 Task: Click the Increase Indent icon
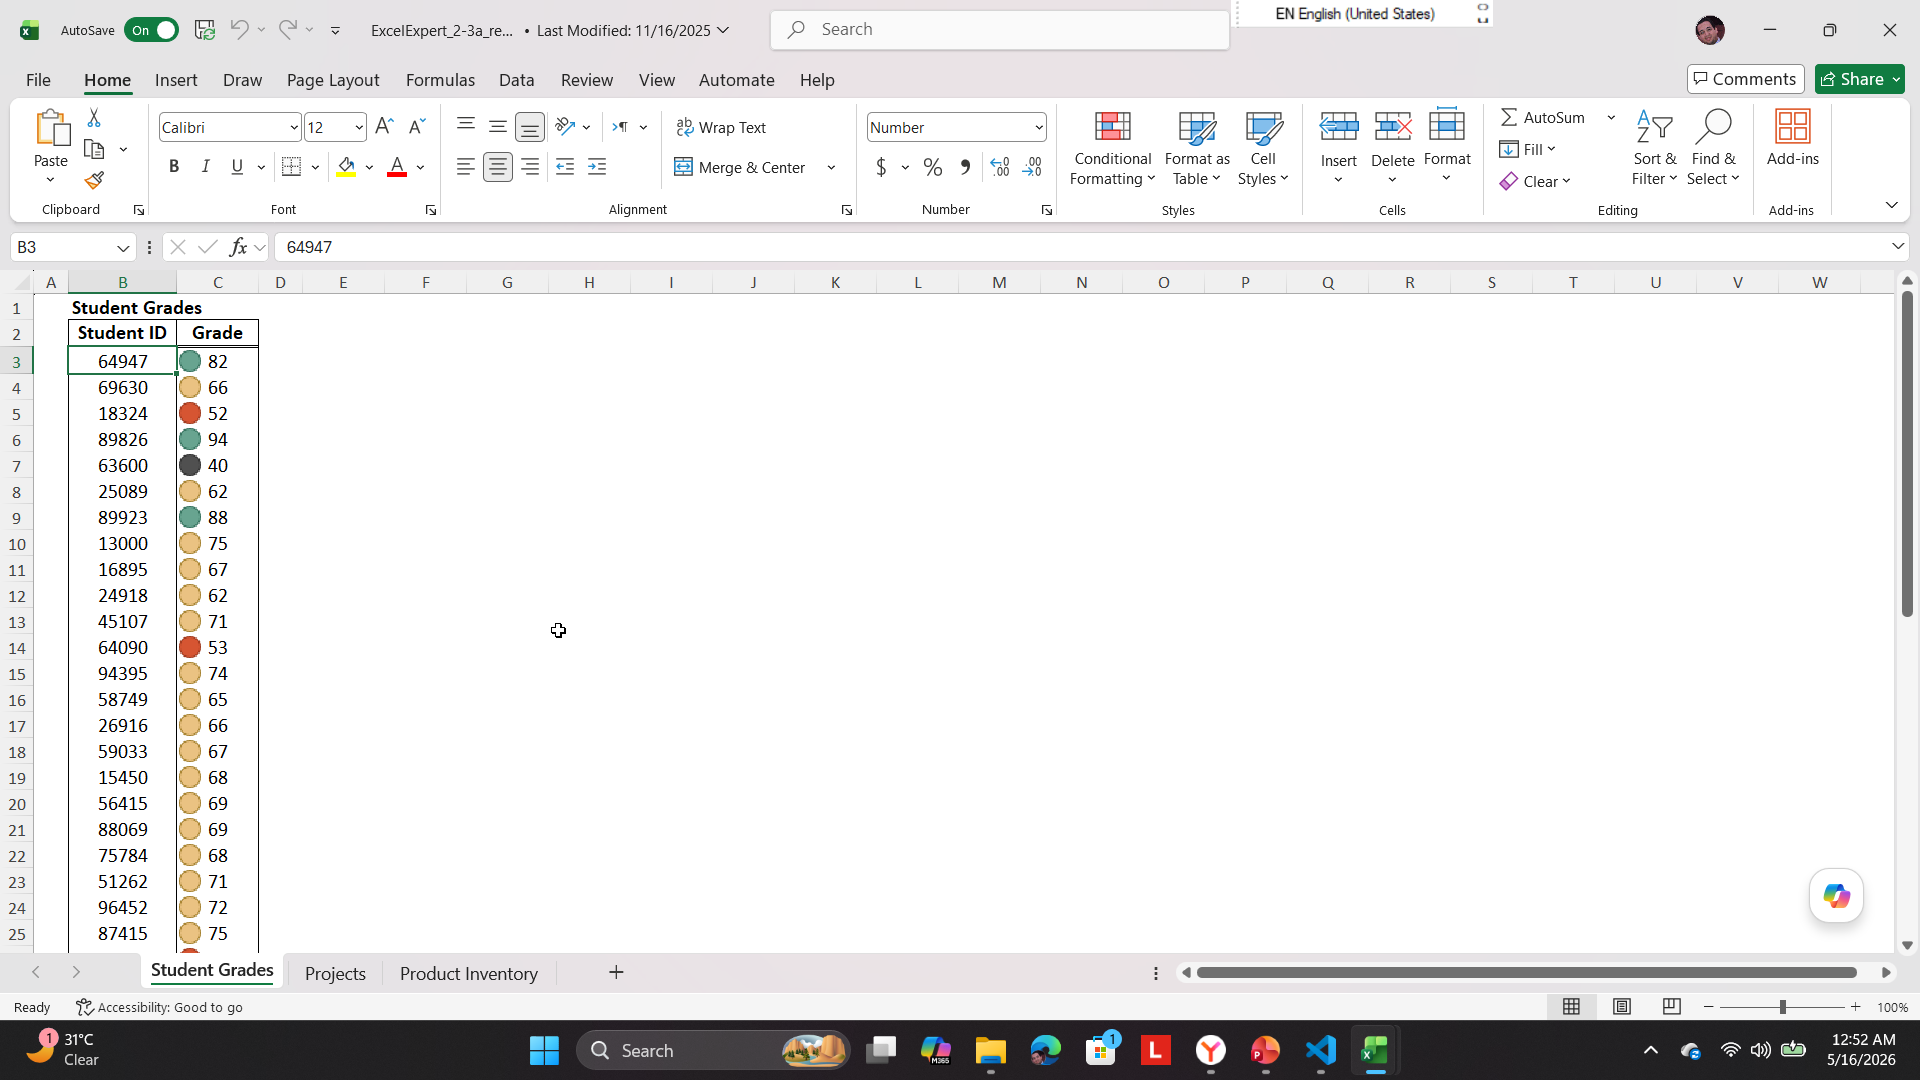pyautogui.click(x=597, y=167)
